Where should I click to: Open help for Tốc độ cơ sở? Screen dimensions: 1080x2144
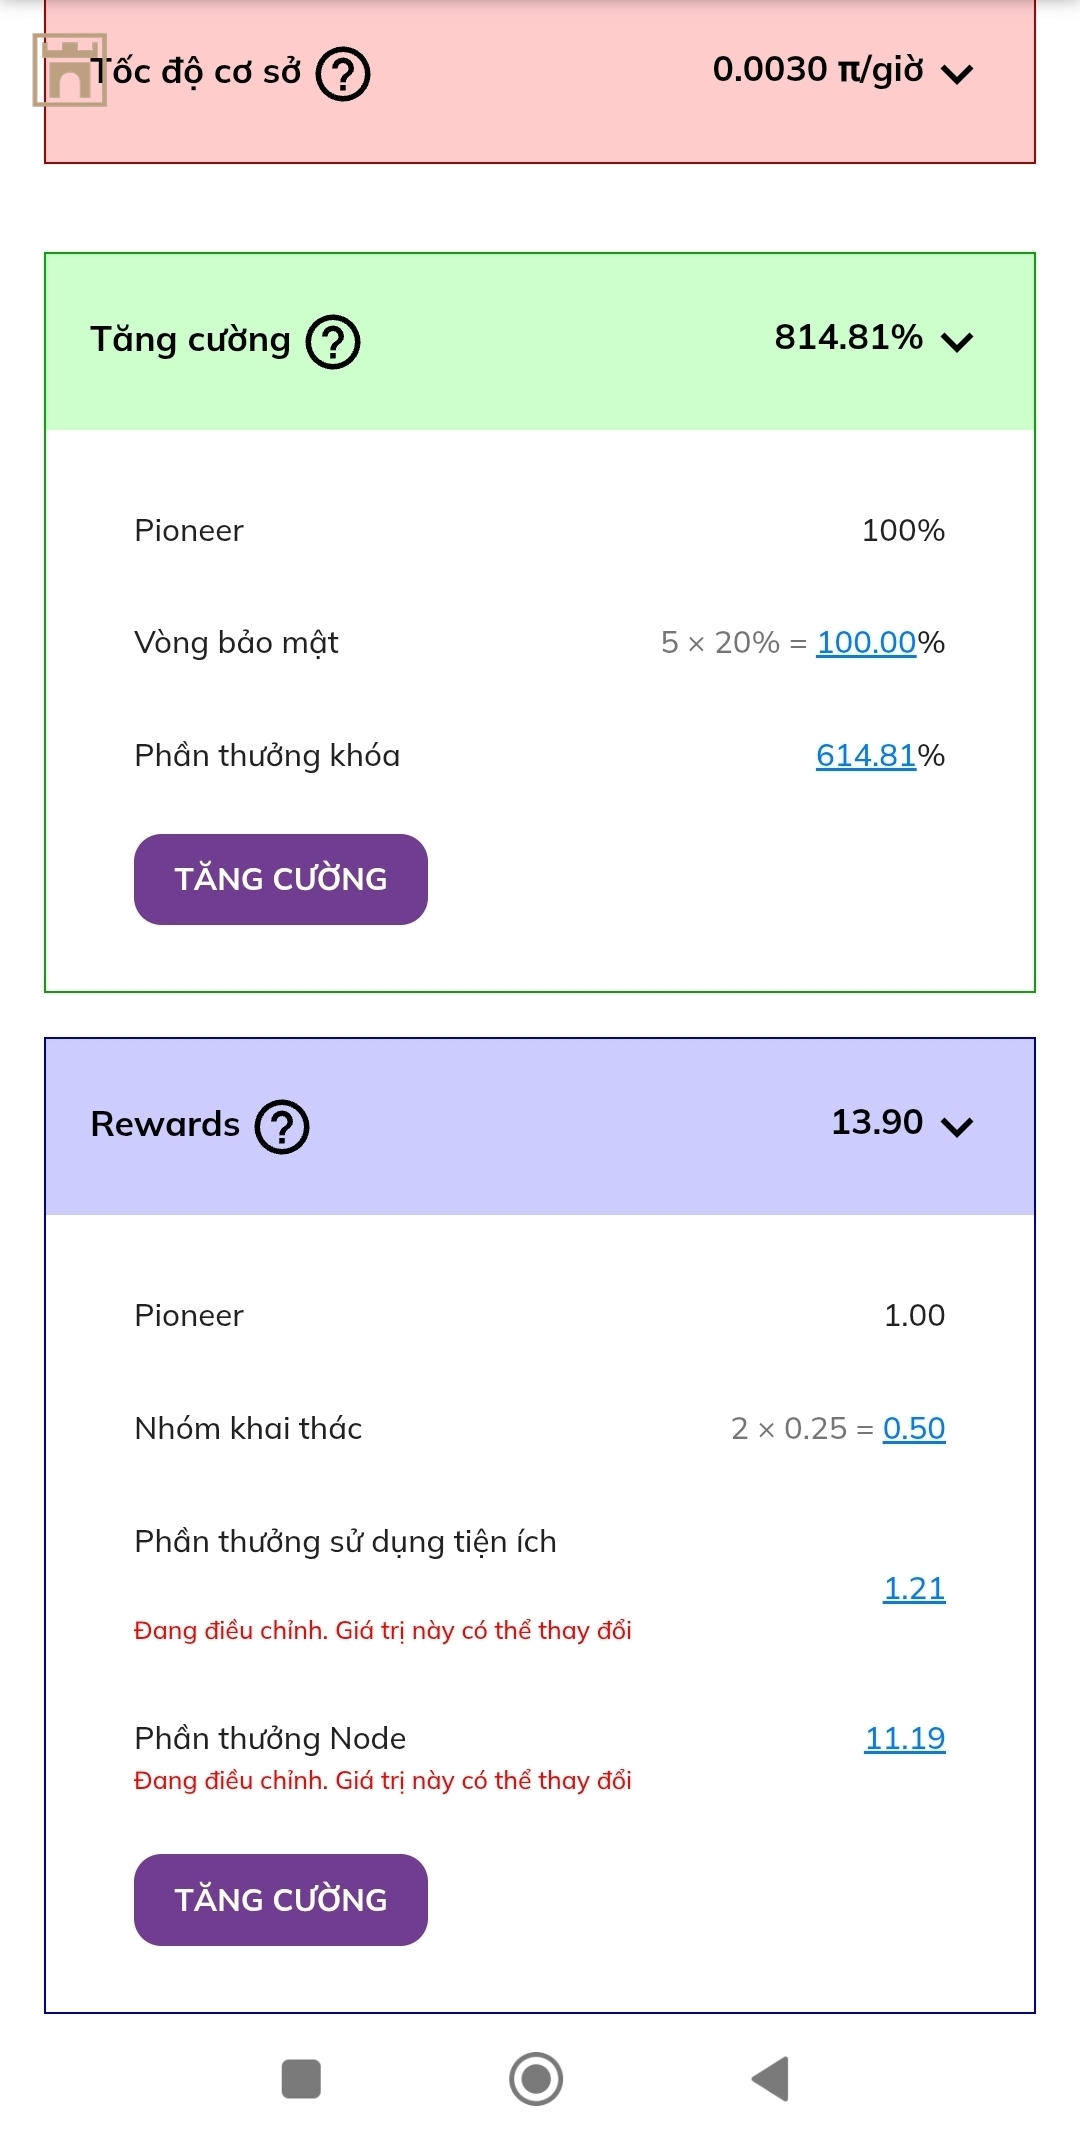(343, 74)
